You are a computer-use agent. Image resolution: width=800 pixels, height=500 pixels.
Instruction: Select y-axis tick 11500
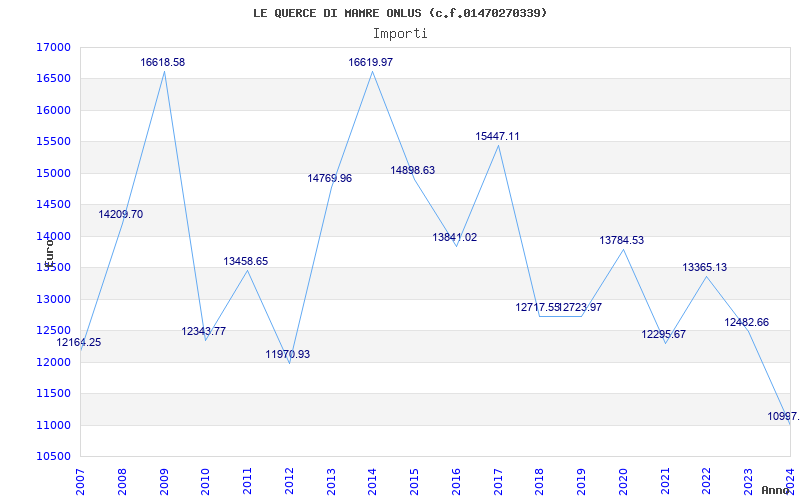pyautogui.click(x=53, y=393)
